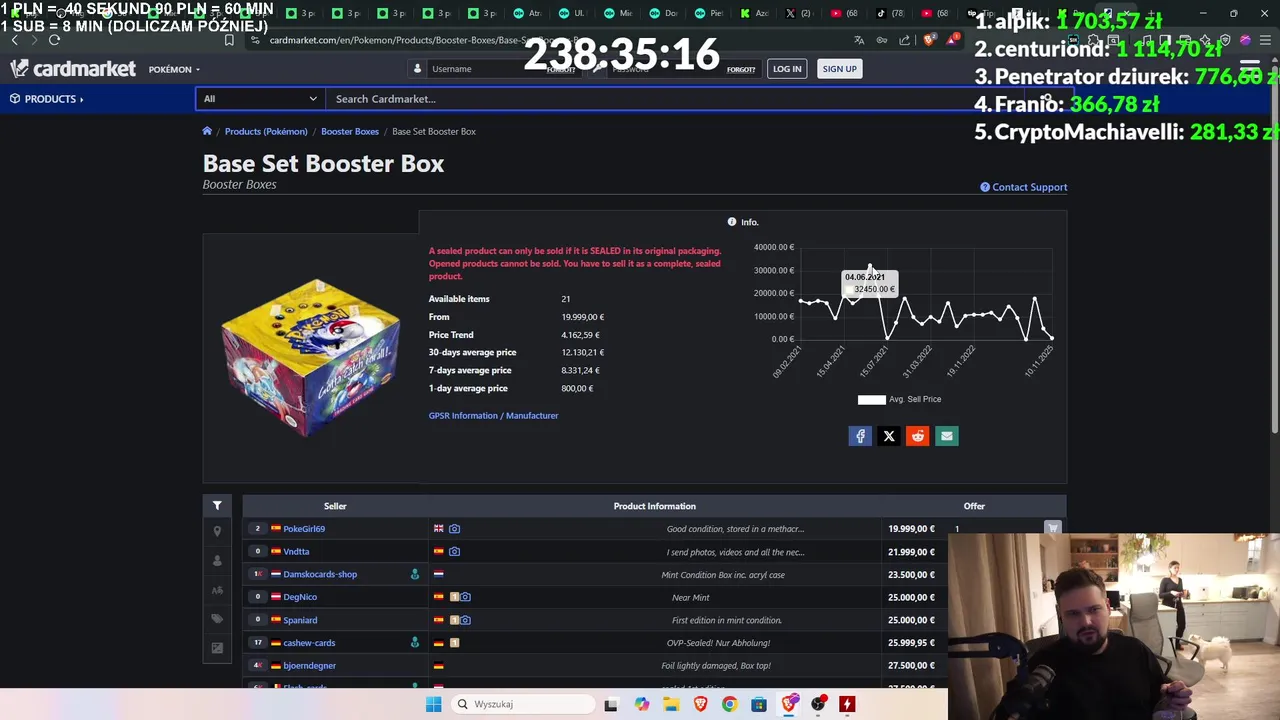
Task: Click first edition badge in cashew-cards row
Action: [x=454, y=644]
